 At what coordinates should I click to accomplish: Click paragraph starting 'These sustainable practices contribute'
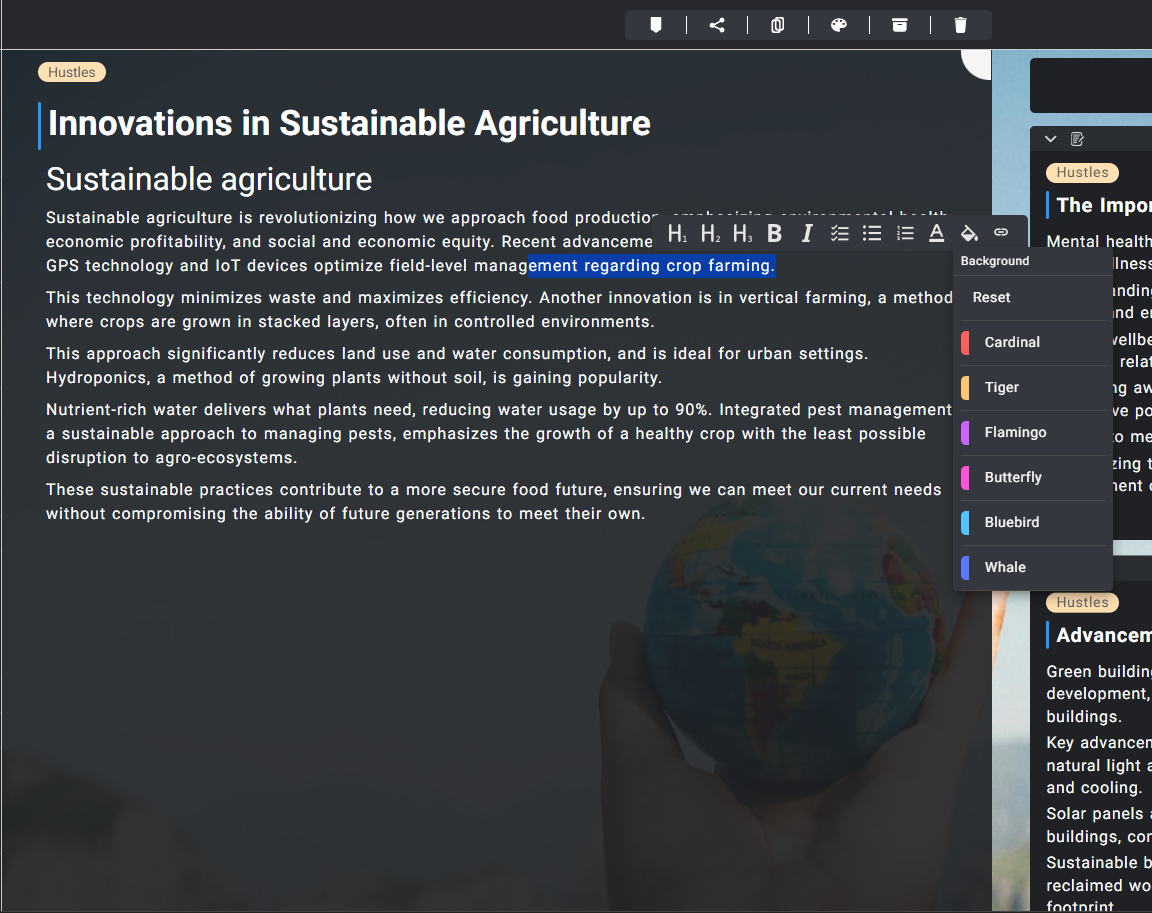tap(494, 502)
